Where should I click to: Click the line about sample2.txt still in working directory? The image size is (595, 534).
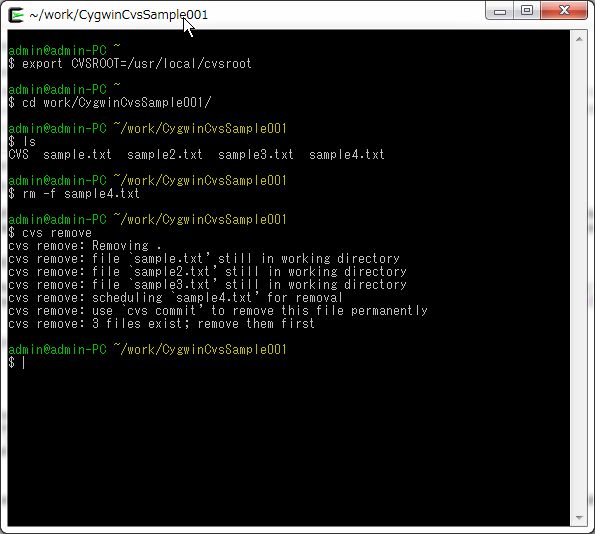coord(208,272)
